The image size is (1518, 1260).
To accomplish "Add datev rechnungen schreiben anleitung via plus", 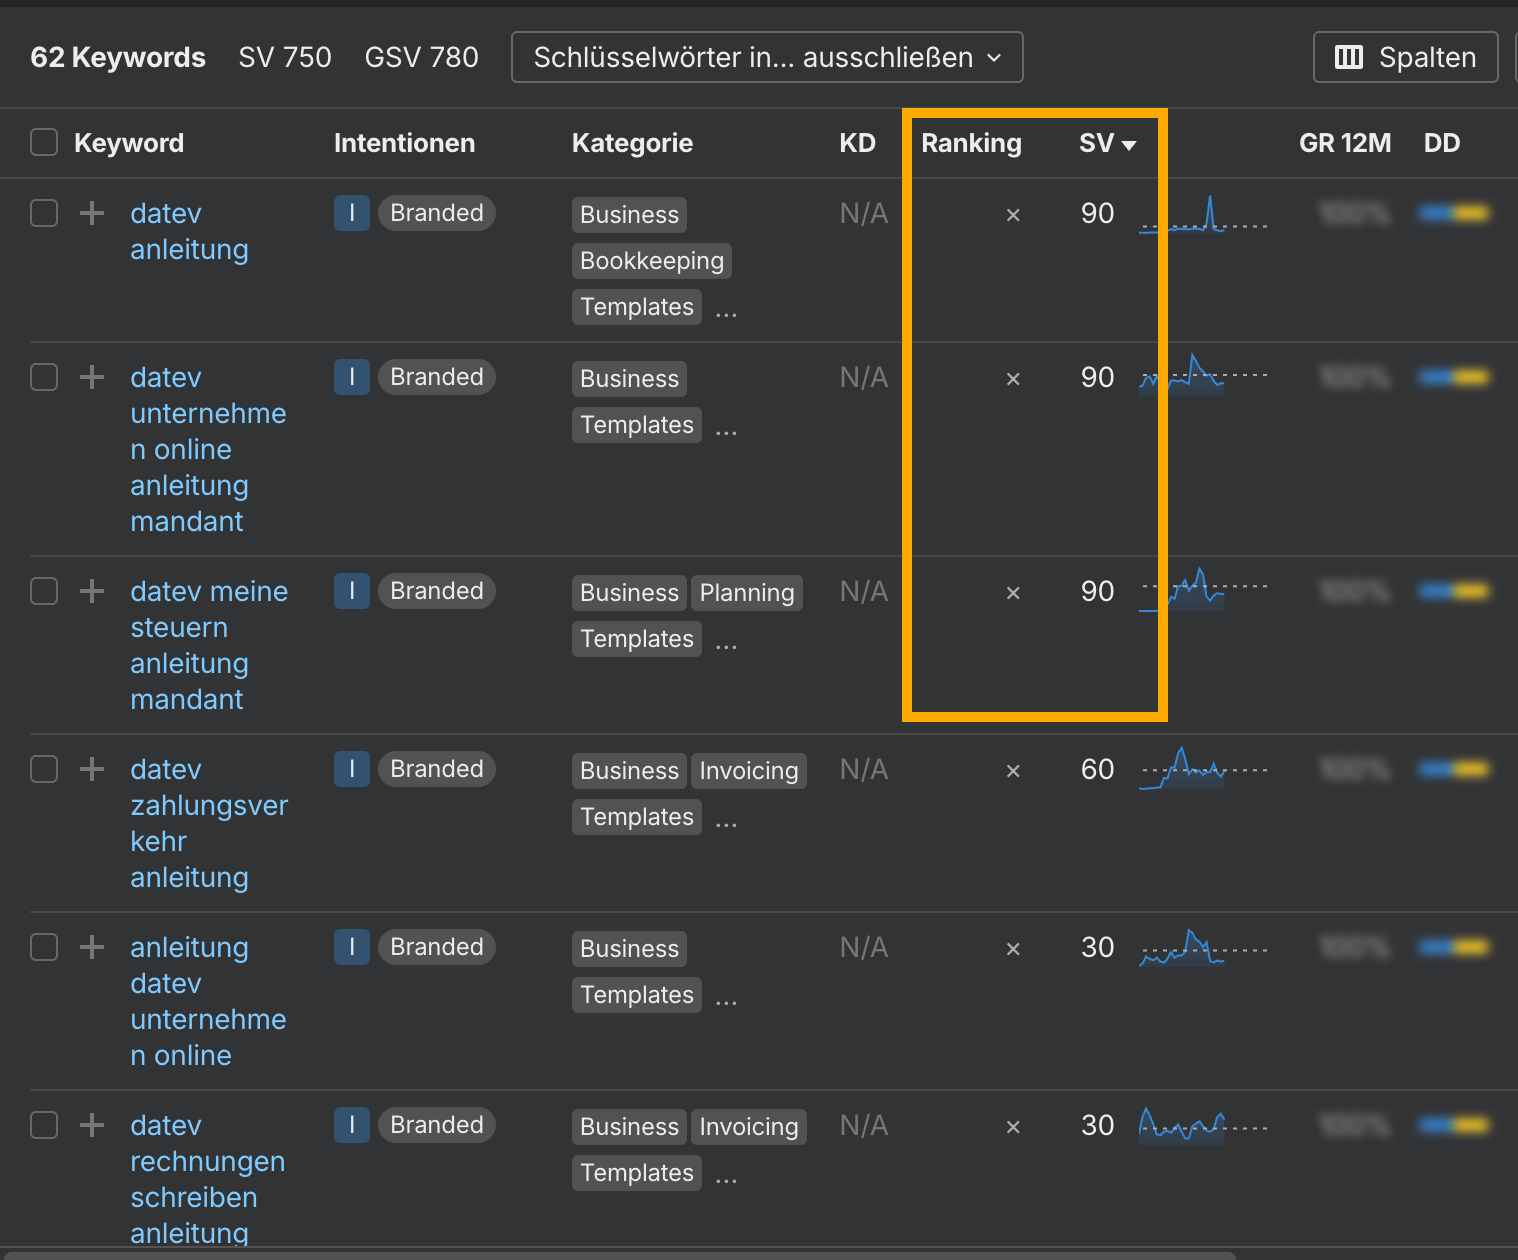I will (92, 1125).
